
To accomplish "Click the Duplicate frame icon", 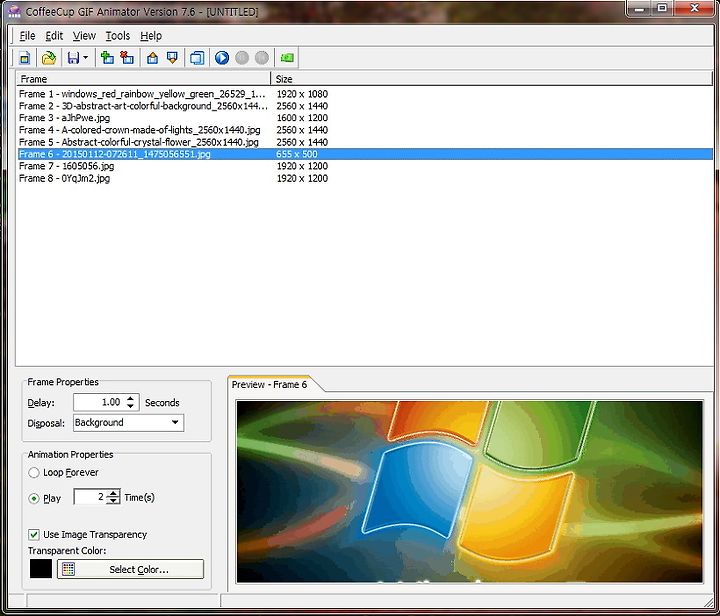I will tap(197, 58).
